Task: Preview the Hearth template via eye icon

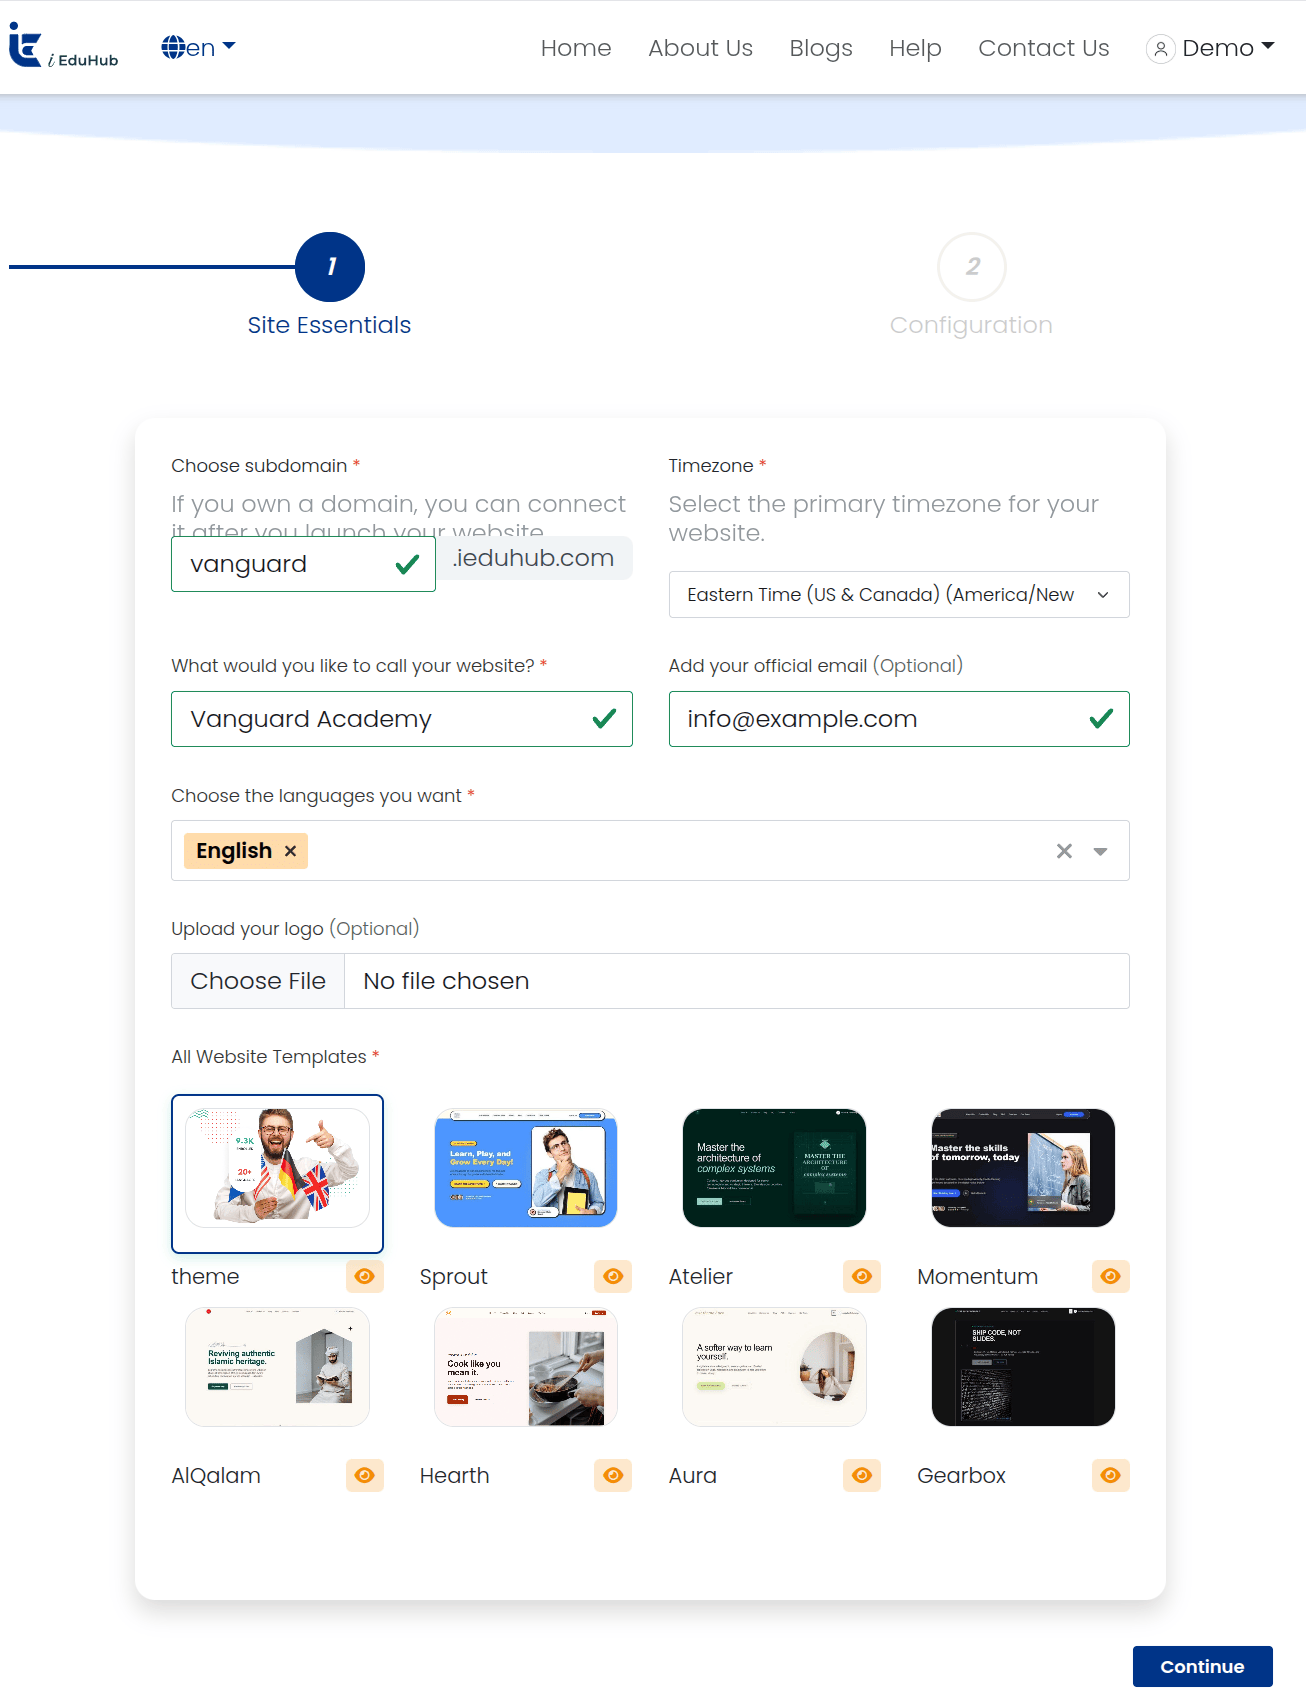Action: tap(613, 1475)
